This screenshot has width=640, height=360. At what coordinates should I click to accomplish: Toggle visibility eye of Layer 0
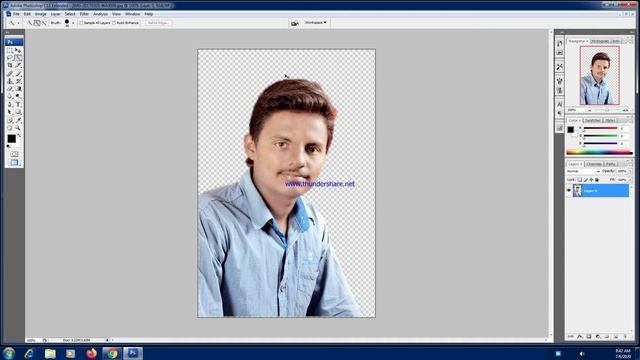pos(569,190)
